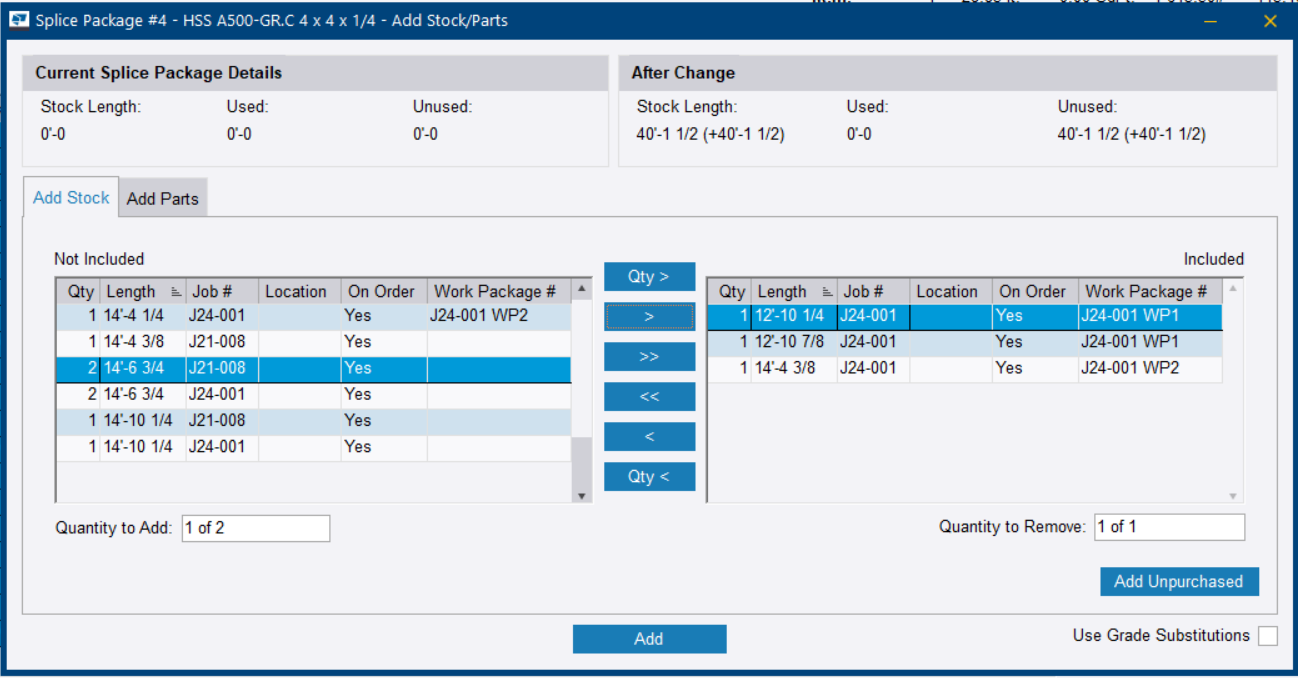Click On Order header in Included table
Screen dimensions: 1298x678
pos(1035,292)
